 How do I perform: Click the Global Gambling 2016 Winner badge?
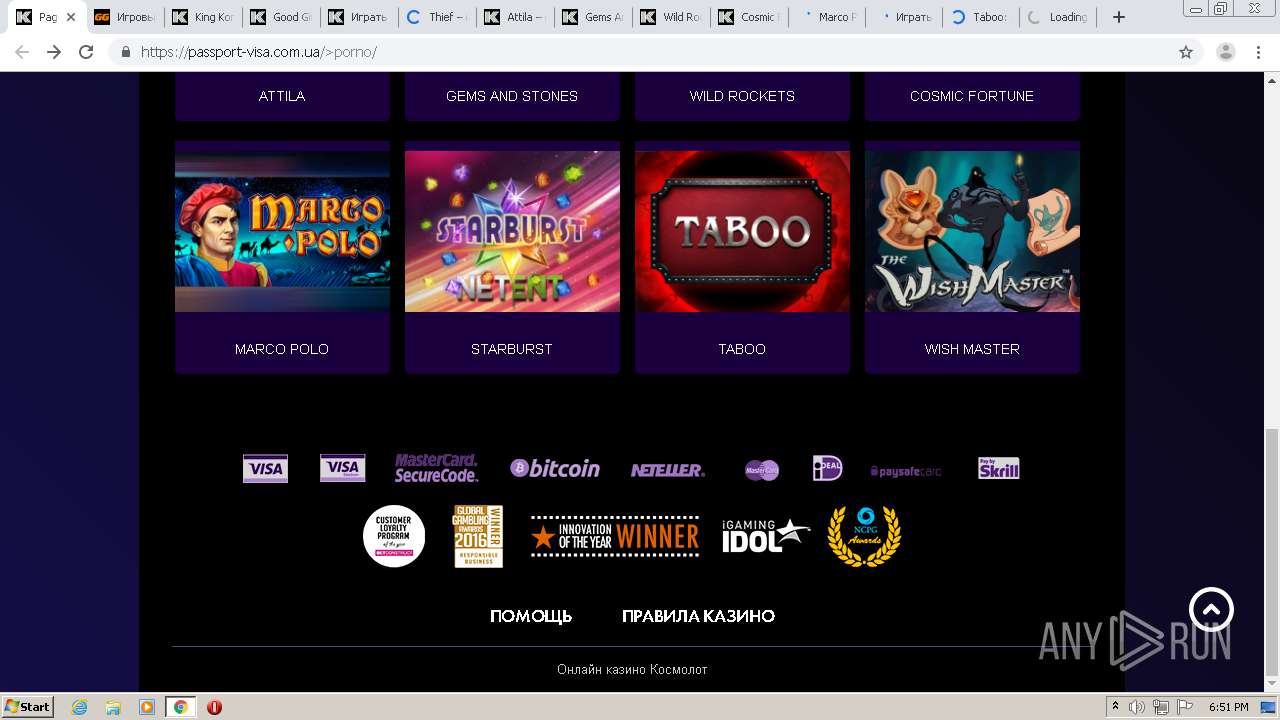pyautogui.click(x=478, y=536)
